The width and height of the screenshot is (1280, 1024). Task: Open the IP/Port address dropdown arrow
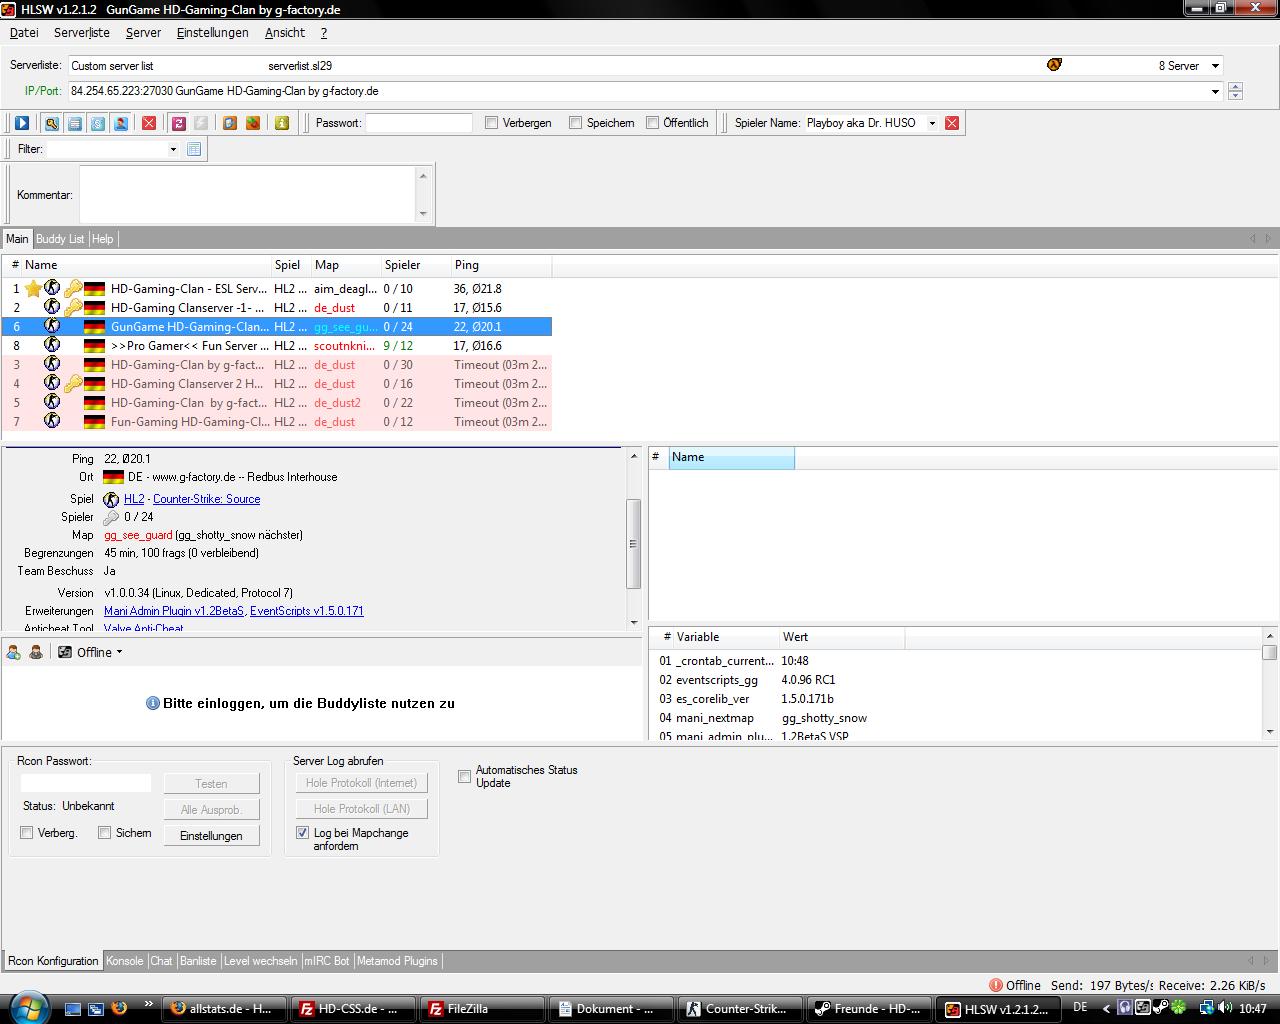point(1215,91)
